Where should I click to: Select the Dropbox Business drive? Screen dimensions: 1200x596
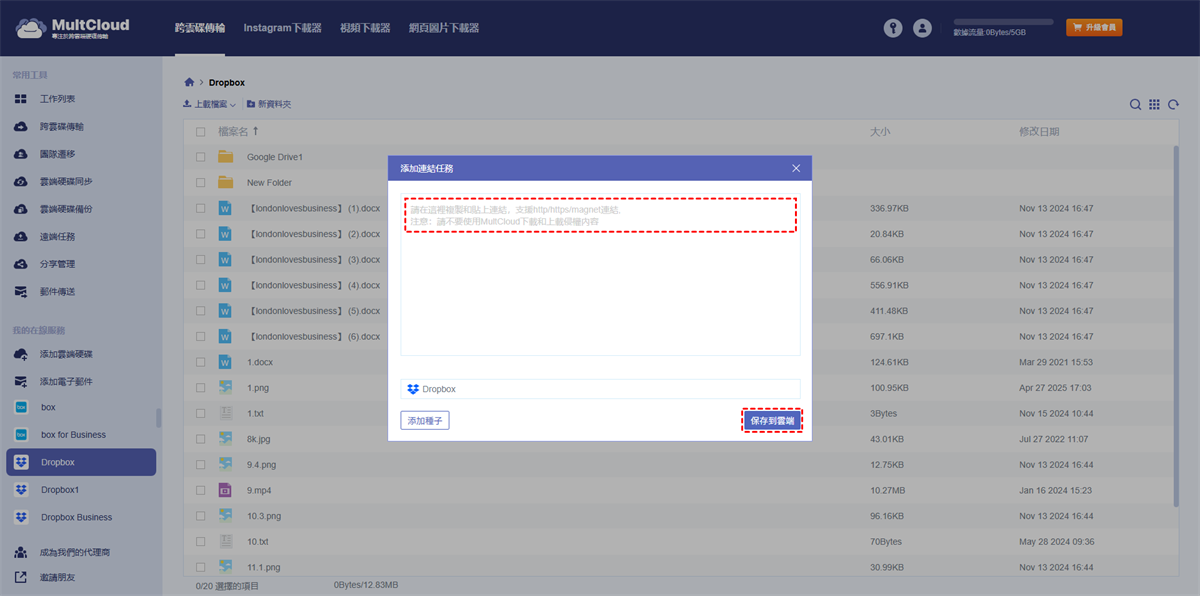click(x=78, y=517)
